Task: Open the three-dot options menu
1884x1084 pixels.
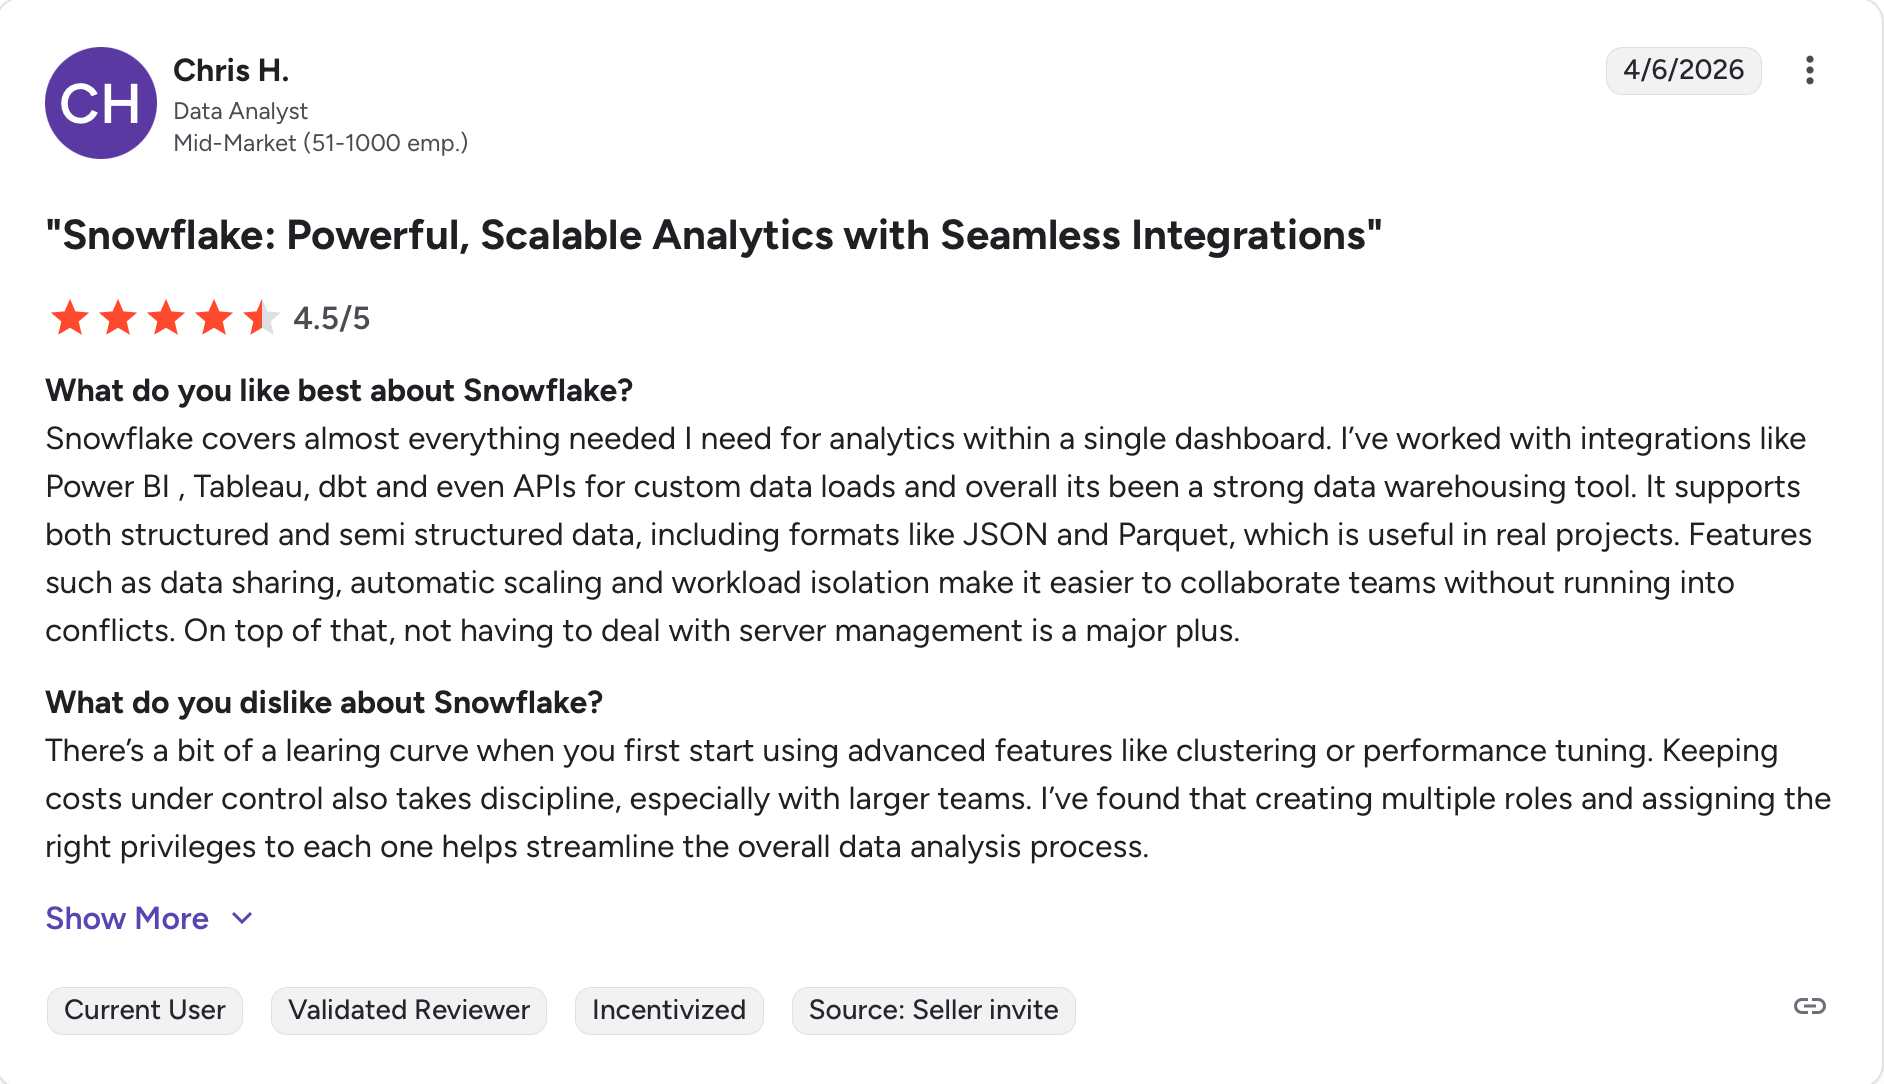Action: point(1809,70)
